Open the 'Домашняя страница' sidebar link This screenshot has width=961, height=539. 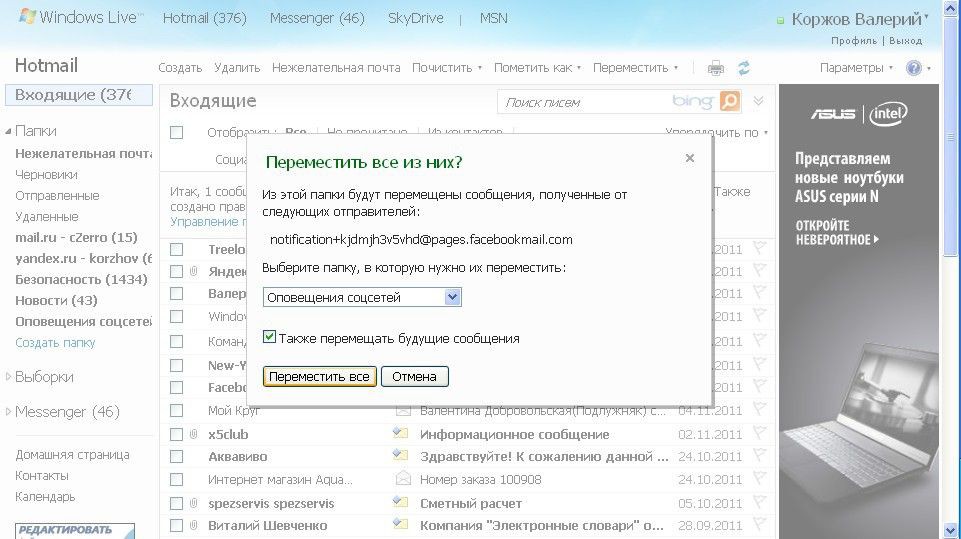click(x=72, y=455)
